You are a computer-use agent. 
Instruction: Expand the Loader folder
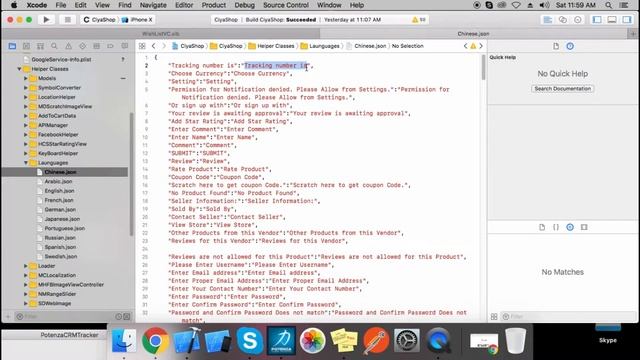[x=26, y=266]
